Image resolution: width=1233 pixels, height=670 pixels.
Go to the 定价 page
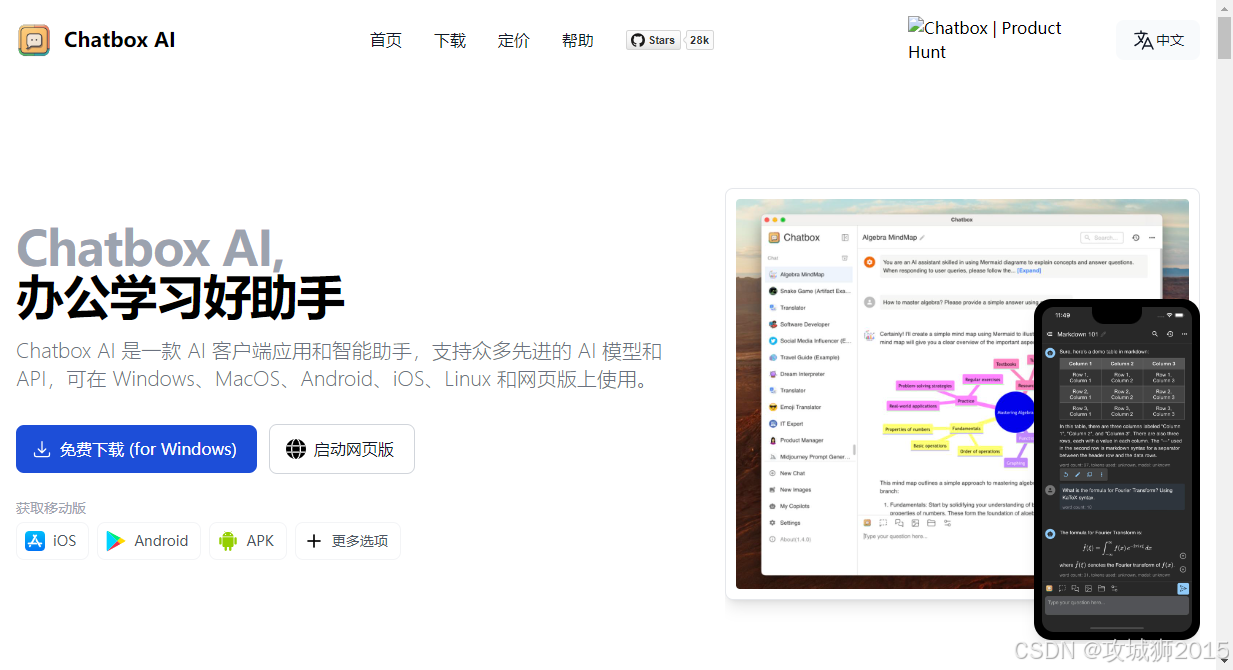[x=514, y=40]
